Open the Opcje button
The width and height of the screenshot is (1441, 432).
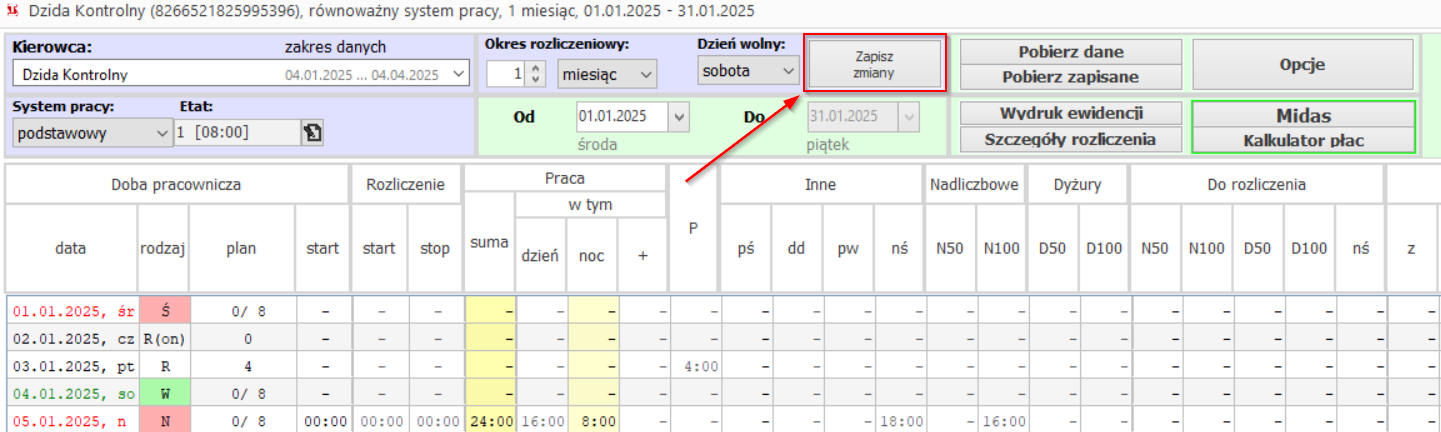coord(1302,65)
